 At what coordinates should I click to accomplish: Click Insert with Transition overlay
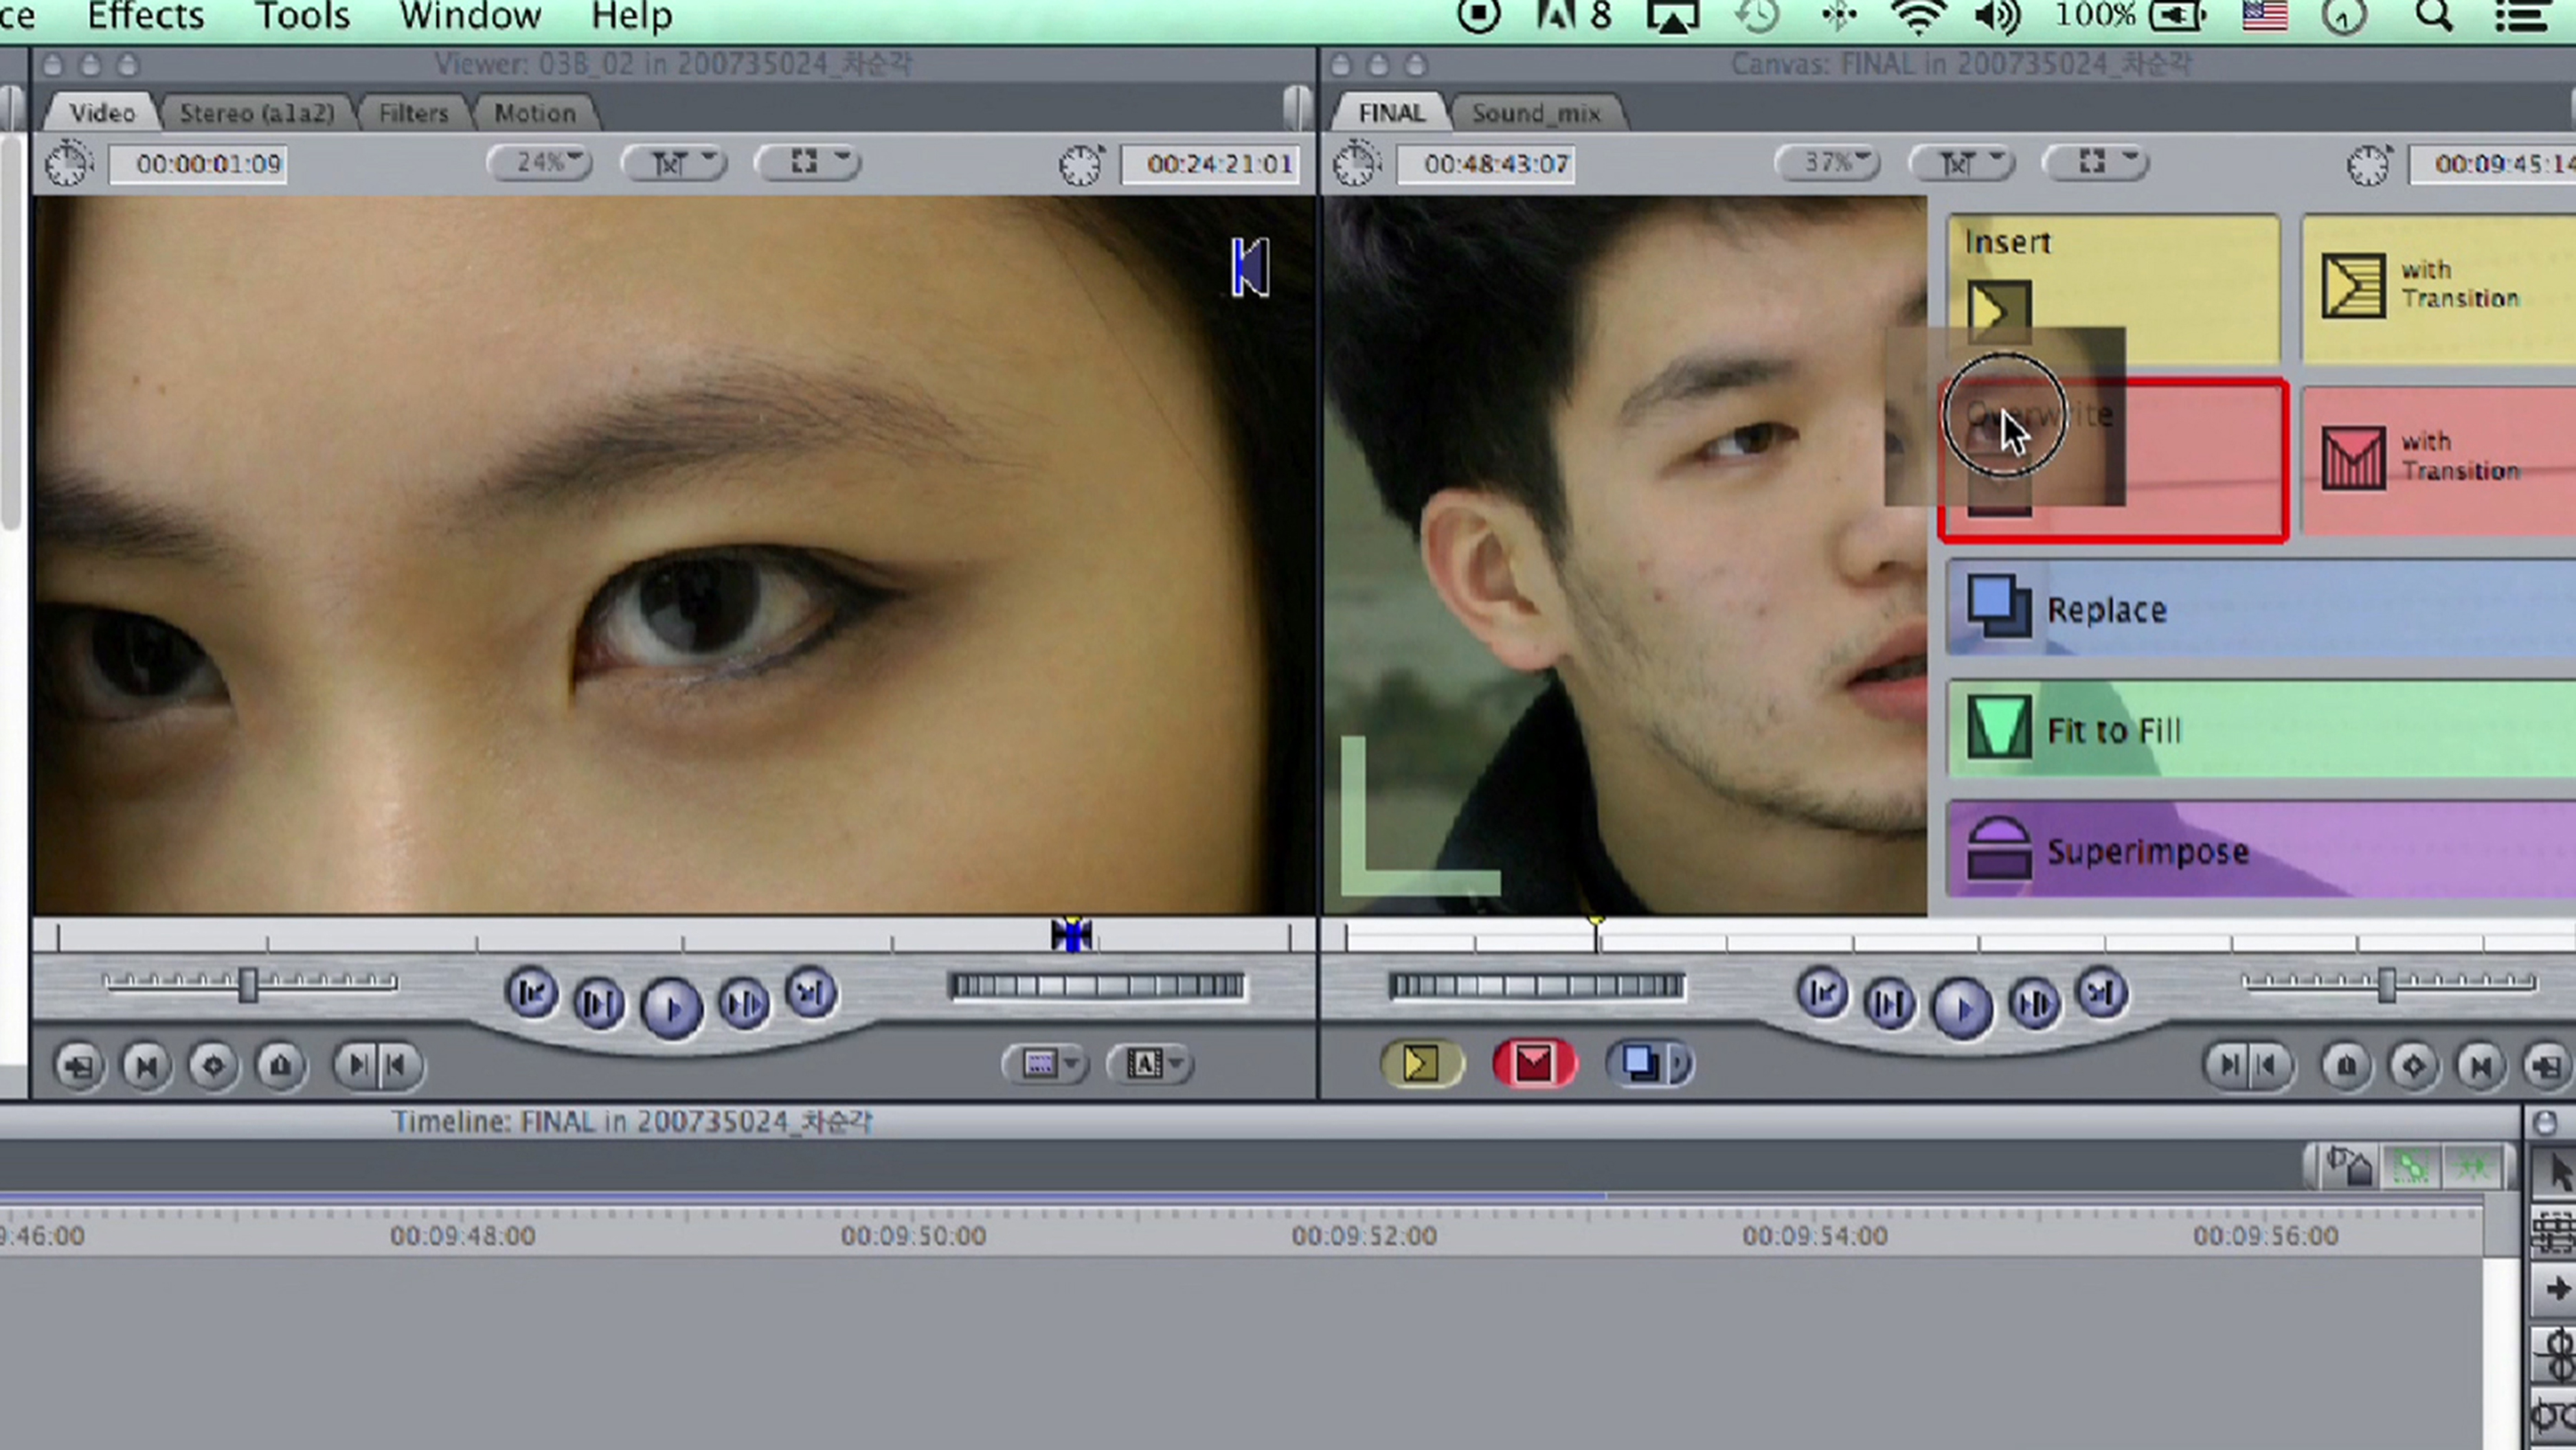(x=2438, y=288)
